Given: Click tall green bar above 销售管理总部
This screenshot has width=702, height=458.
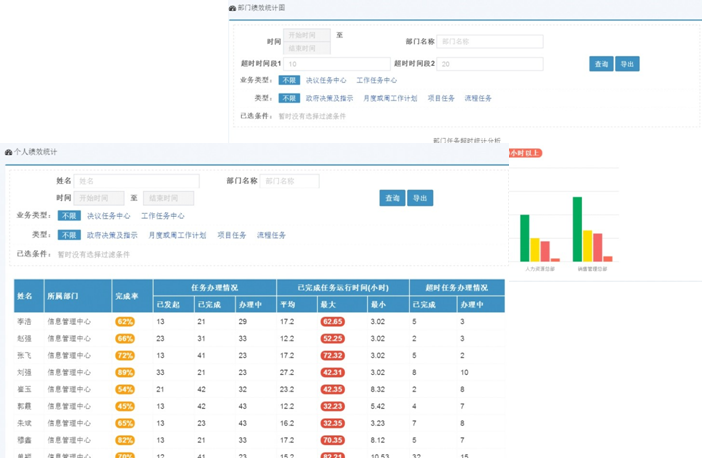Looking at the screenshot, I should point(578,229).
